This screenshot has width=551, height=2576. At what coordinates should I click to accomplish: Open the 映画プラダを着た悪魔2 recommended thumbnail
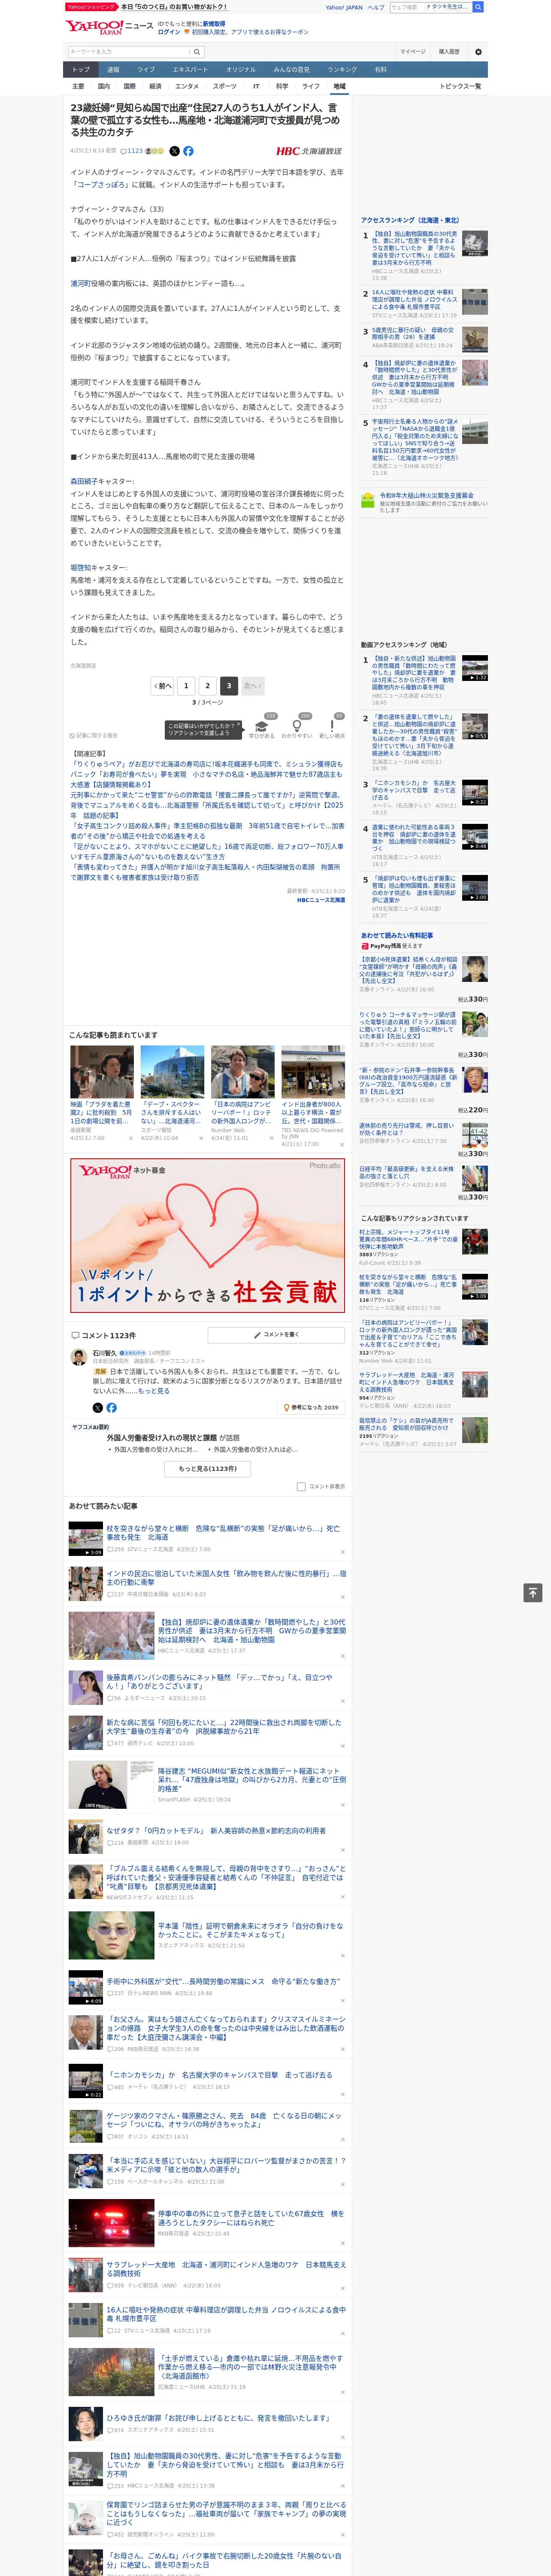102,1072
